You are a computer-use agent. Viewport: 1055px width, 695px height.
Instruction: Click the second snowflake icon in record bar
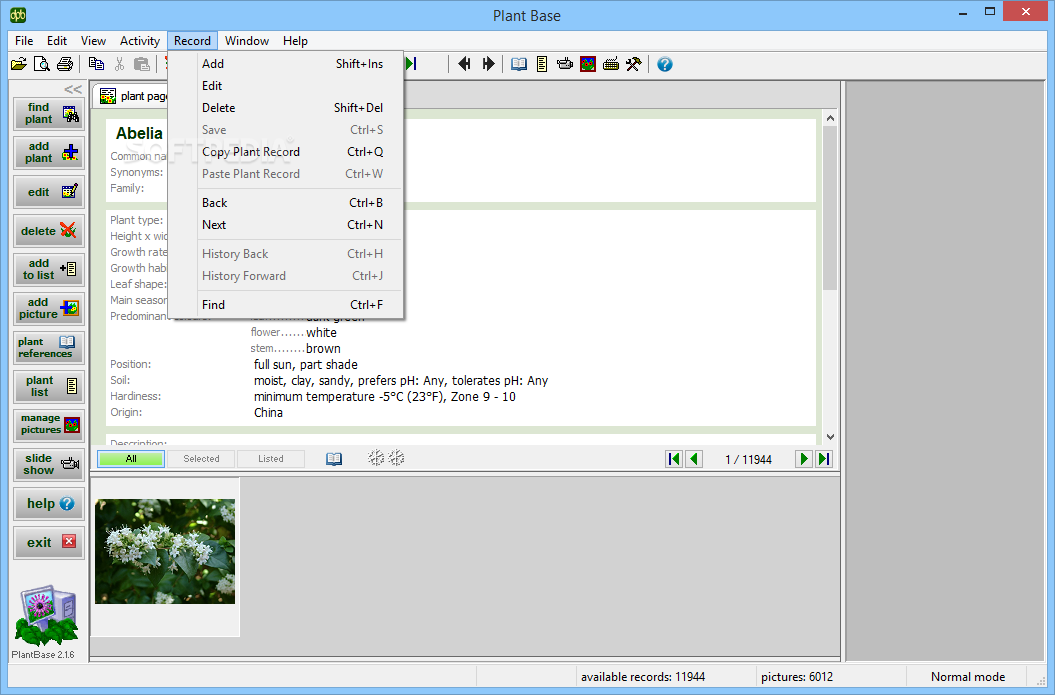pyautogui.click(x=397, y=458)
